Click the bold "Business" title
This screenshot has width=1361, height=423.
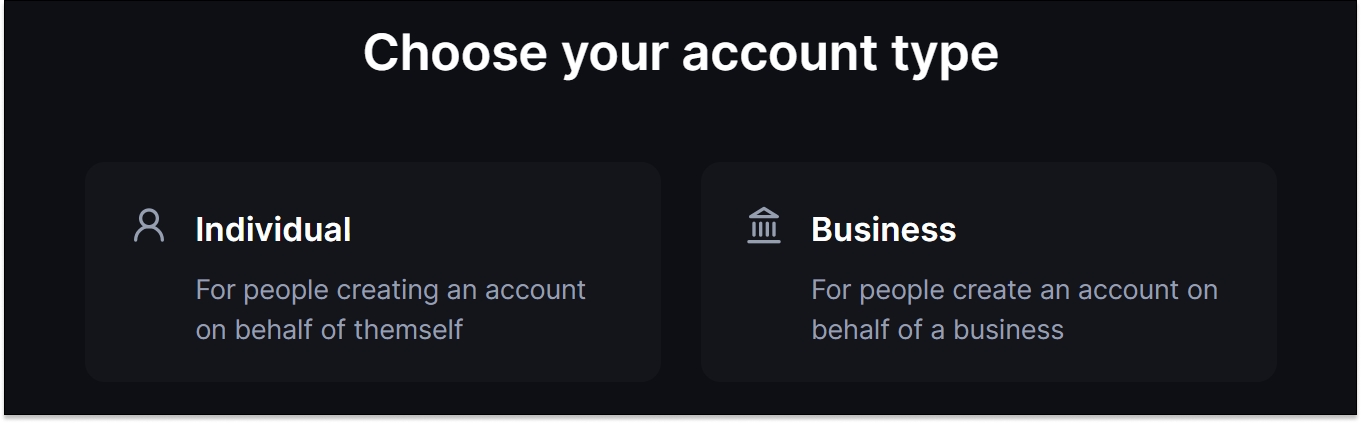pos(883,229)
